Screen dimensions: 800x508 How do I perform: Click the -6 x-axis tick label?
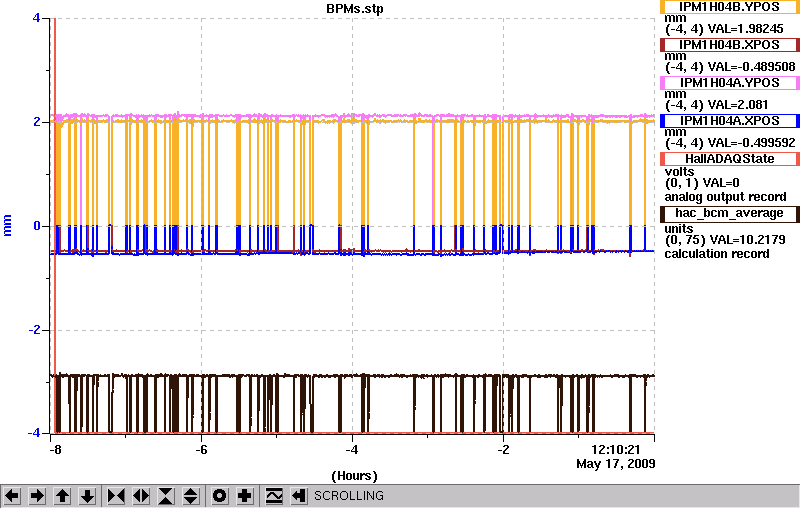(202, 450)
